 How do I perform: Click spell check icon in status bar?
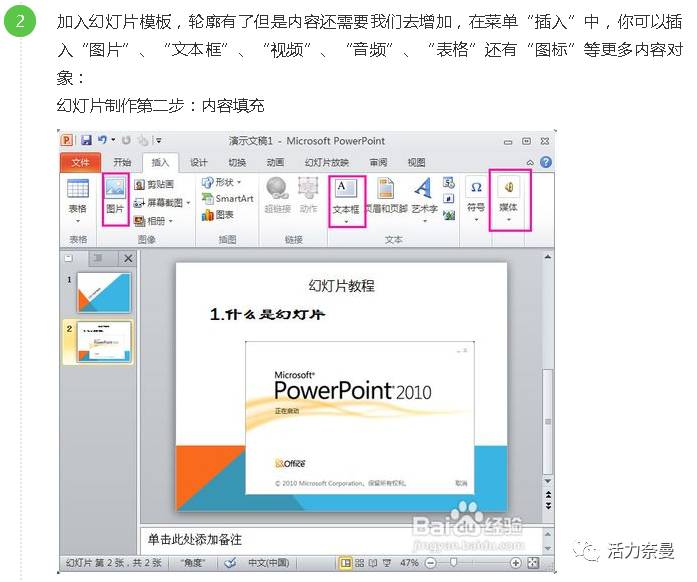pos(230,563)
